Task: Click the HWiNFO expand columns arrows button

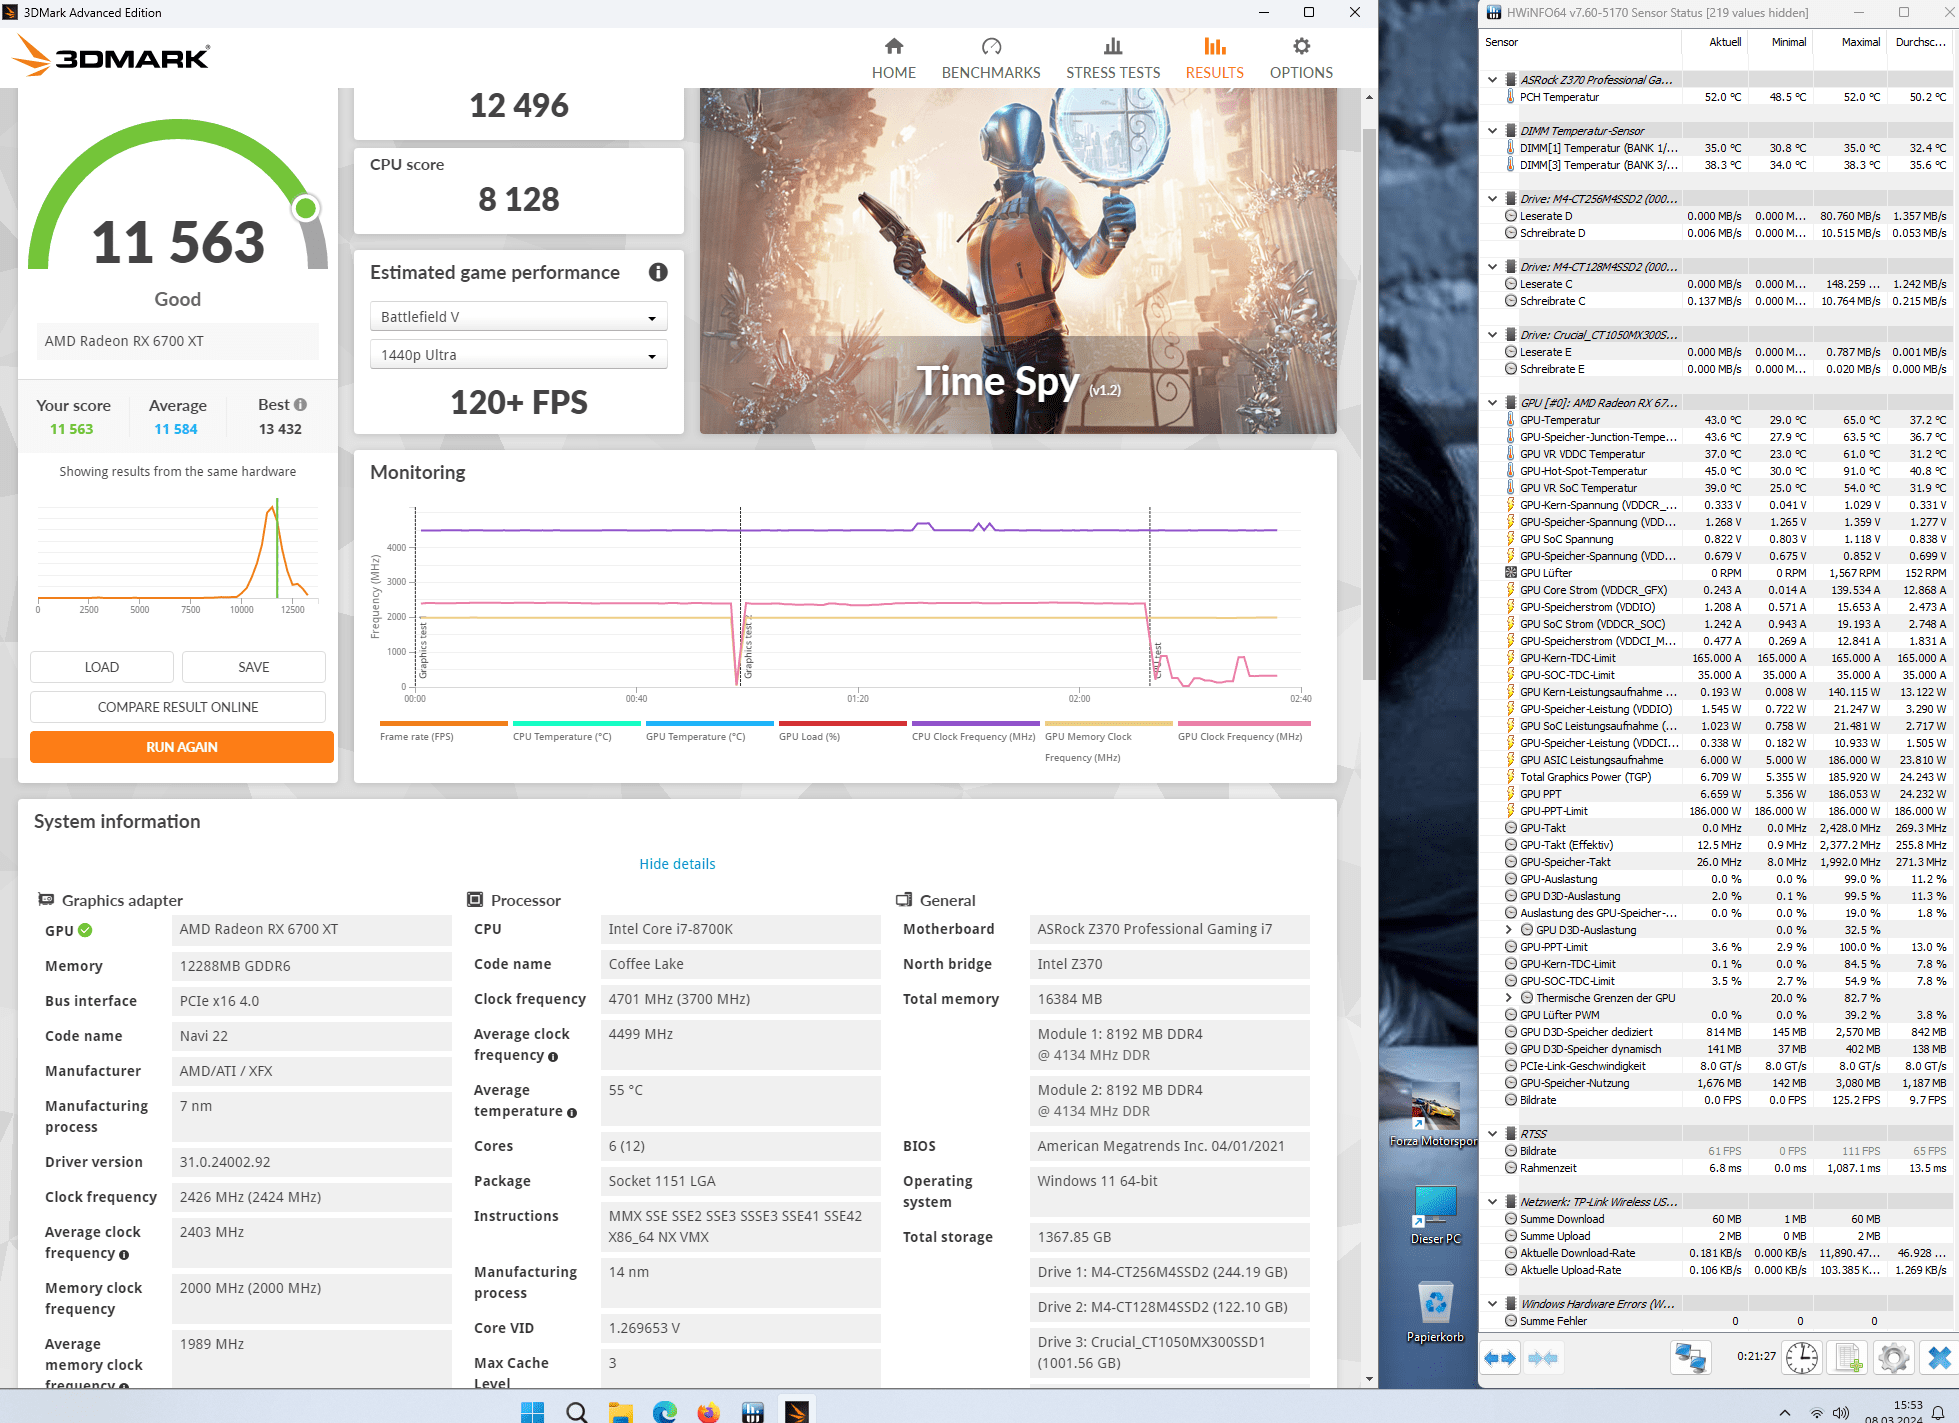Action: pyautogui.click(x=1501, y=1357)
